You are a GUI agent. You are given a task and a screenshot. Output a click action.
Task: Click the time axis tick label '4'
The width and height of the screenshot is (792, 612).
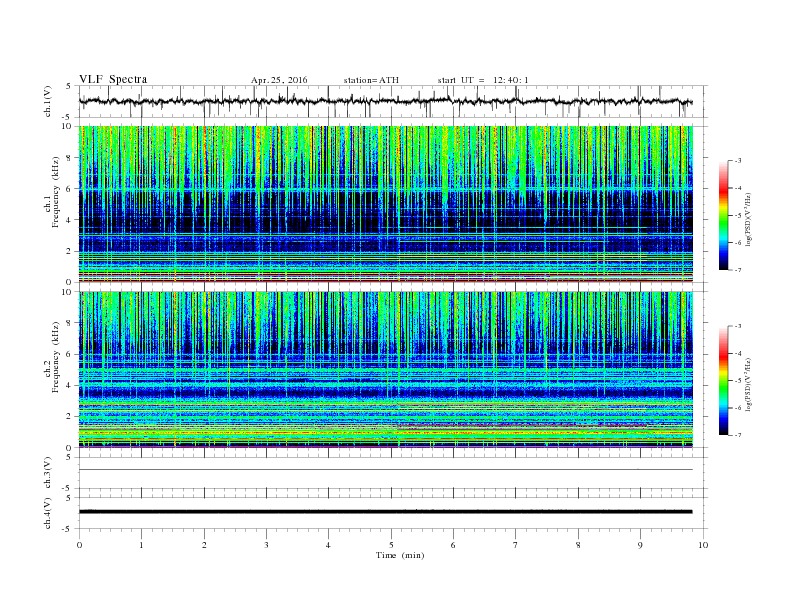click(328, 545)
